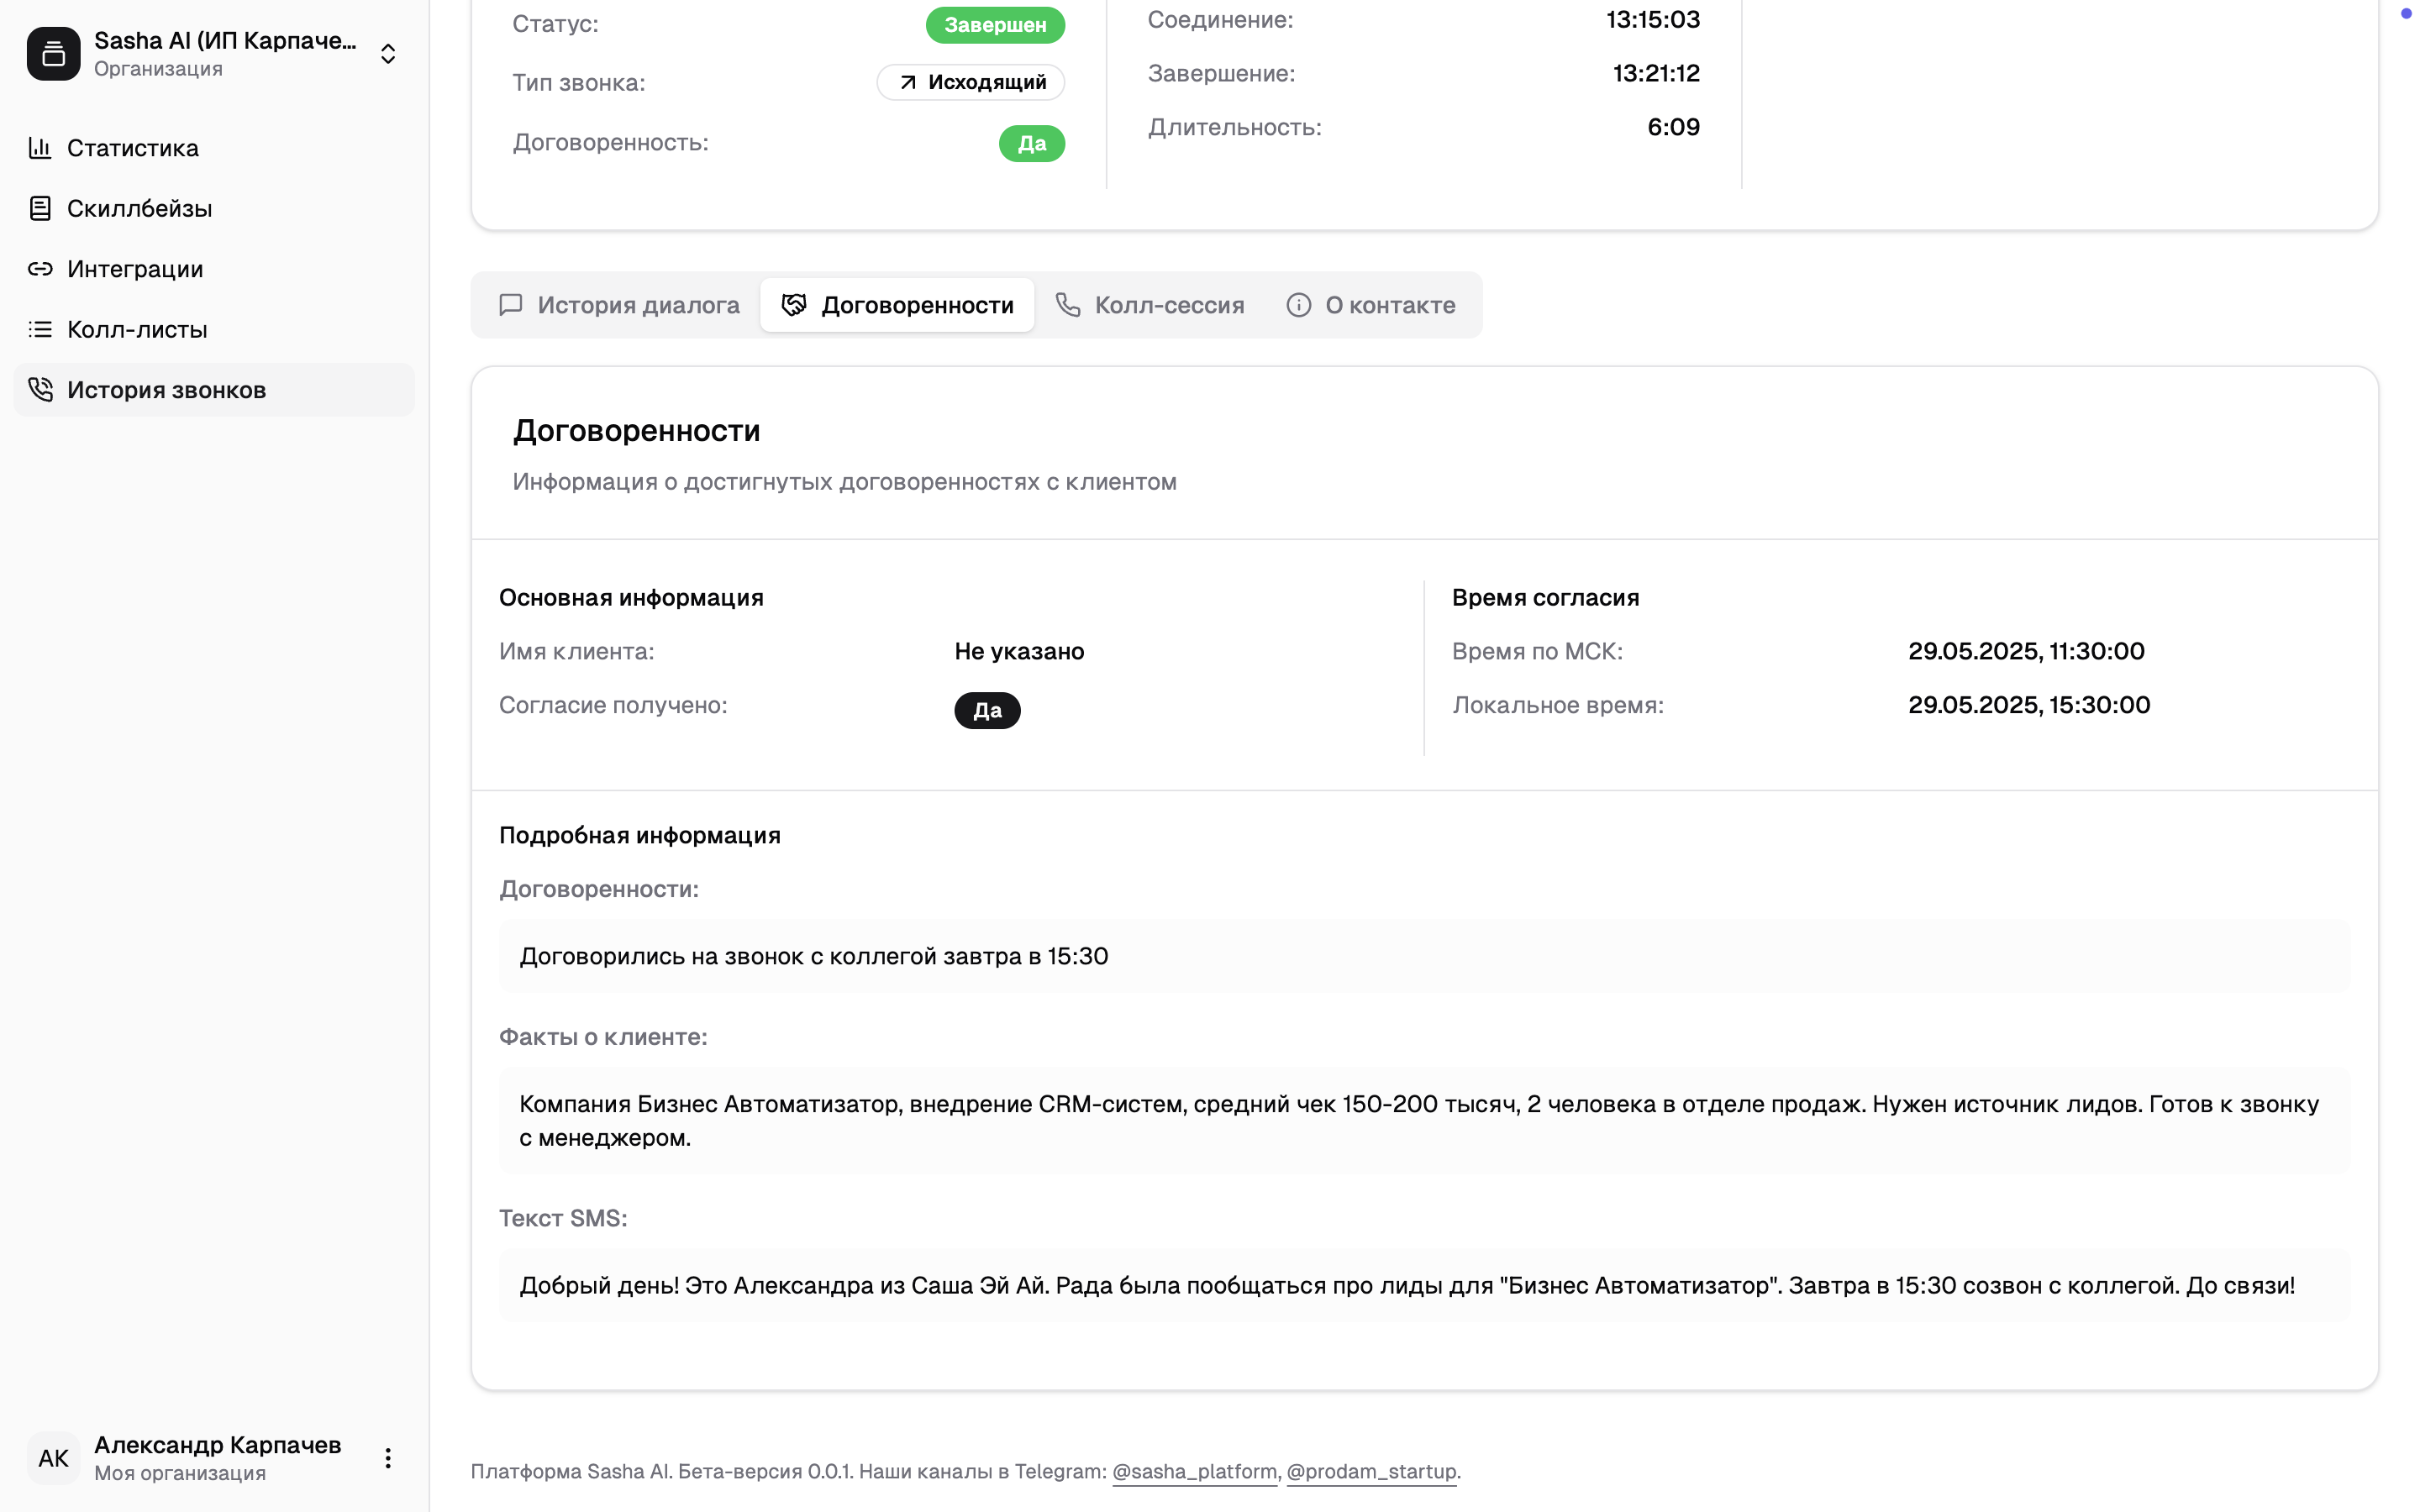Switch to the Колл-сессия tab
2420x1512 pixels.
[1150, 305]
